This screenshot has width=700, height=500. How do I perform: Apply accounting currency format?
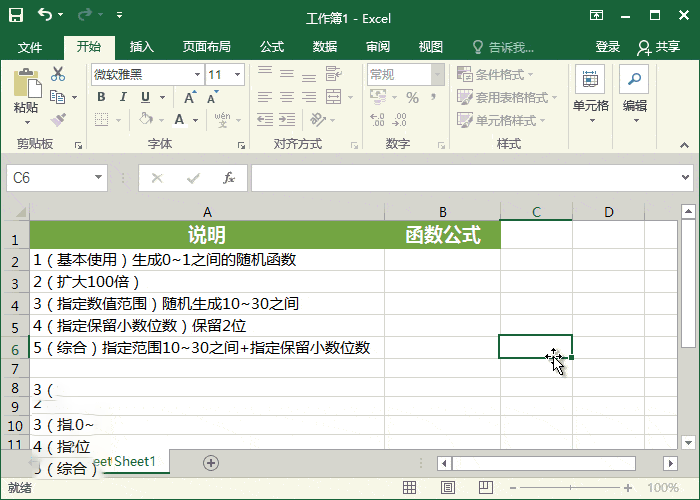coord(378,97)
